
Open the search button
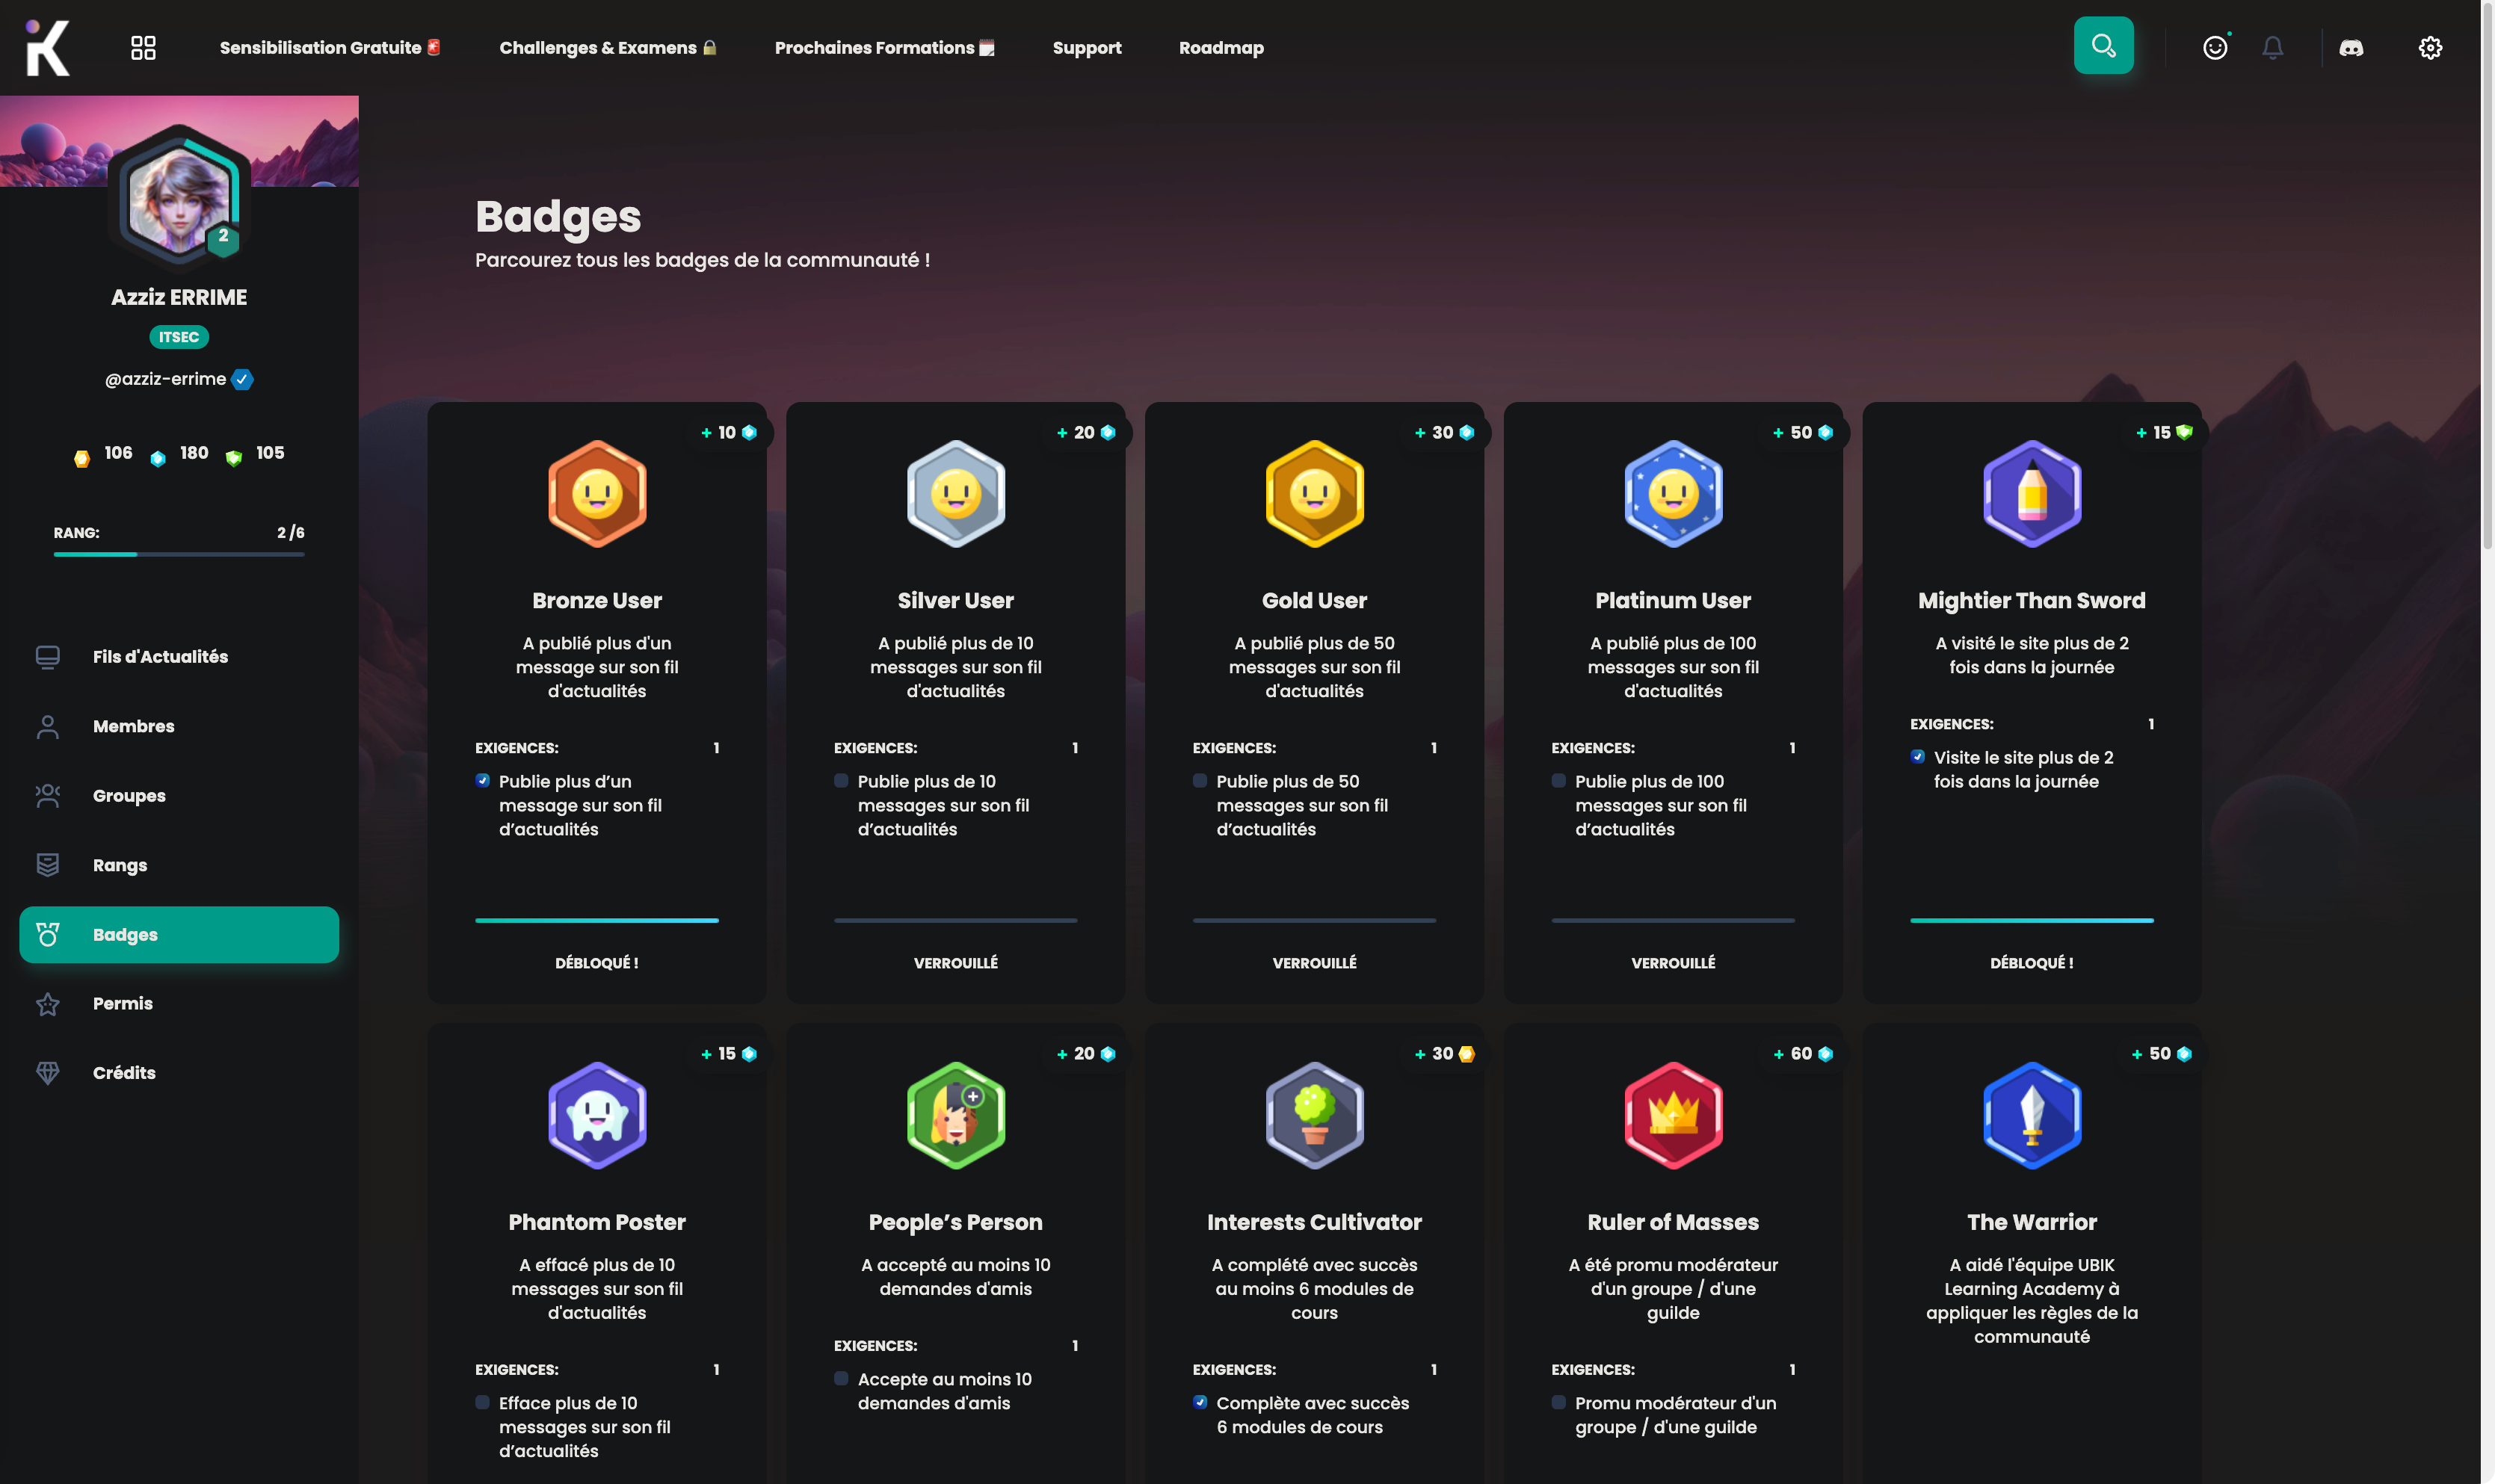point(2103,46)
